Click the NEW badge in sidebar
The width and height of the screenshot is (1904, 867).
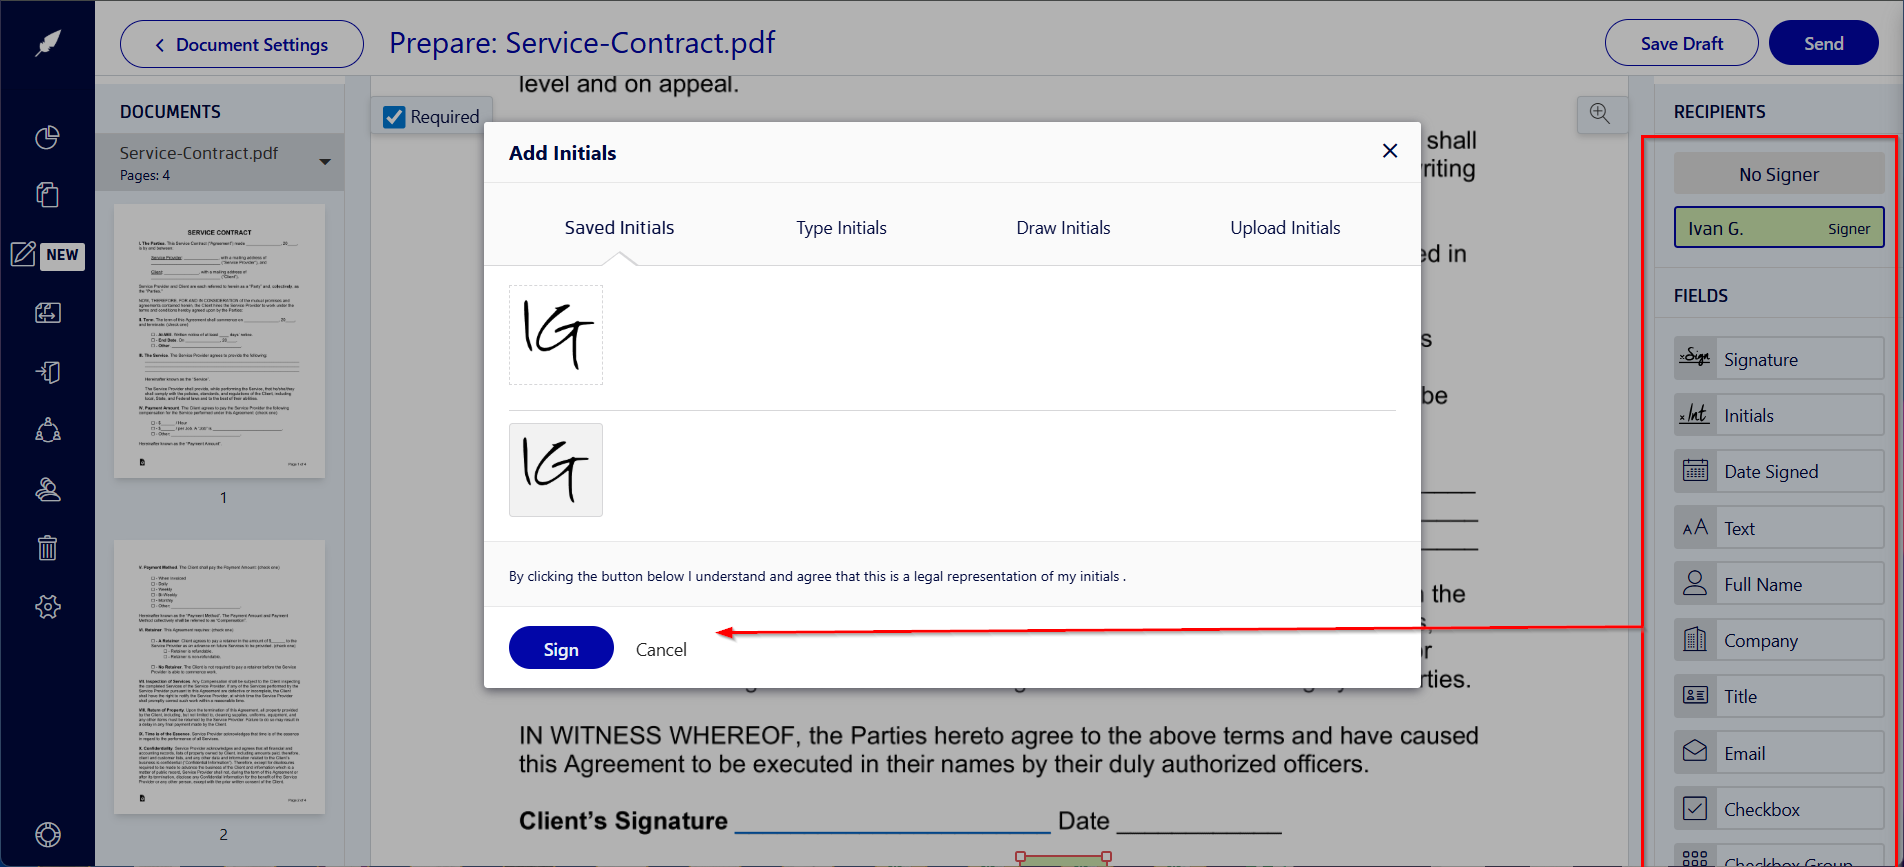click(62, 255)
